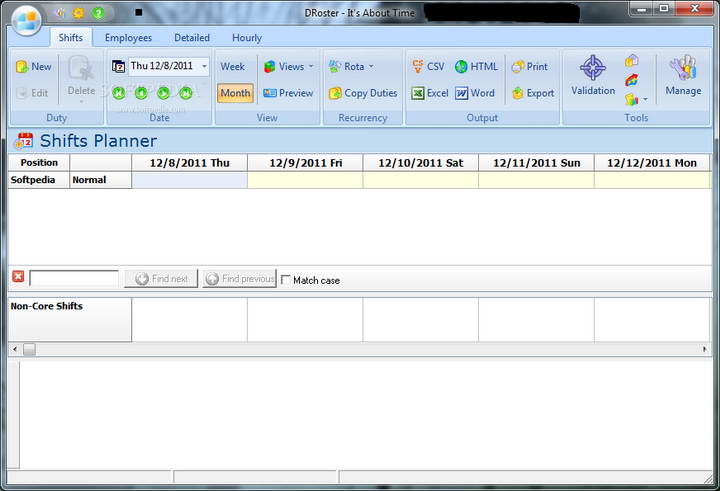Open the date picker dropdown arrow
The height and width of the screenshot is (491, 720).
[204, 67]
